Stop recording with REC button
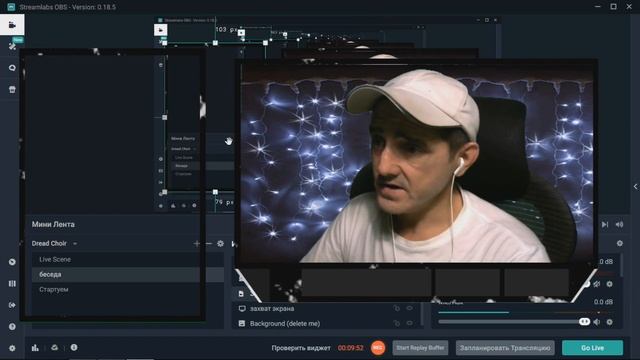 click(378, 348)
